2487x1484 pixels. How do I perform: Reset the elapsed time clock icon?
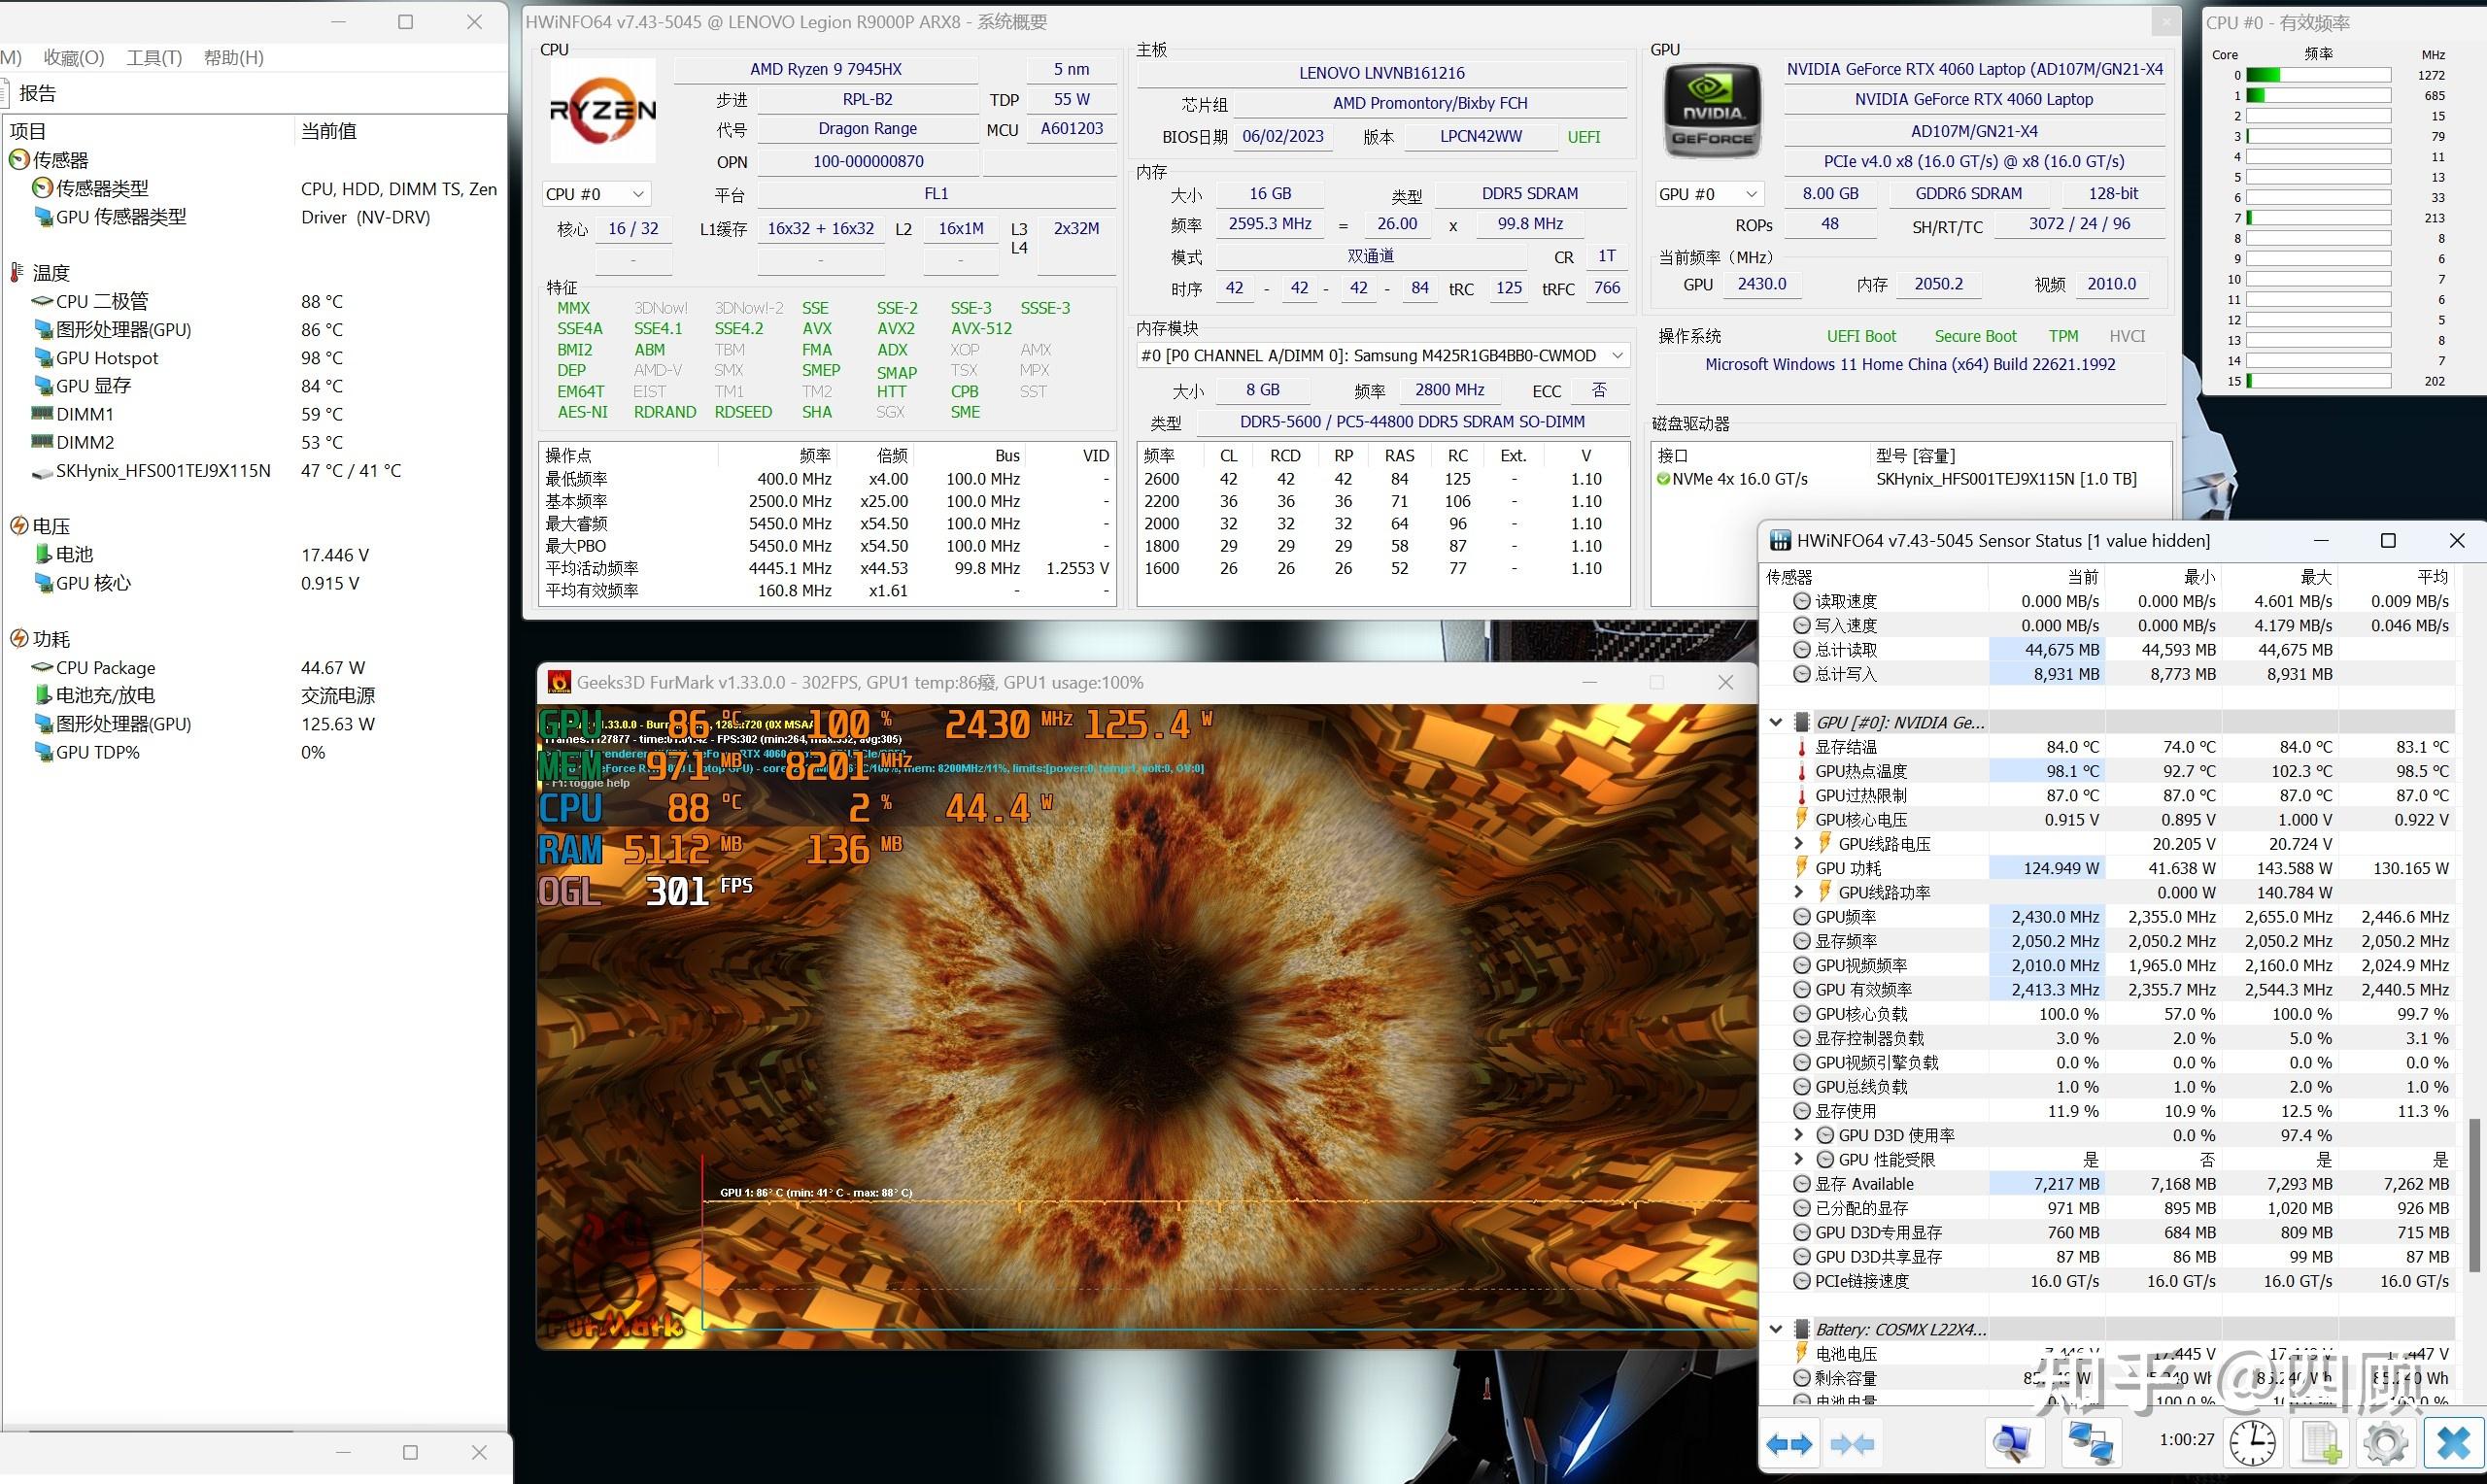coord(2253,1443)
